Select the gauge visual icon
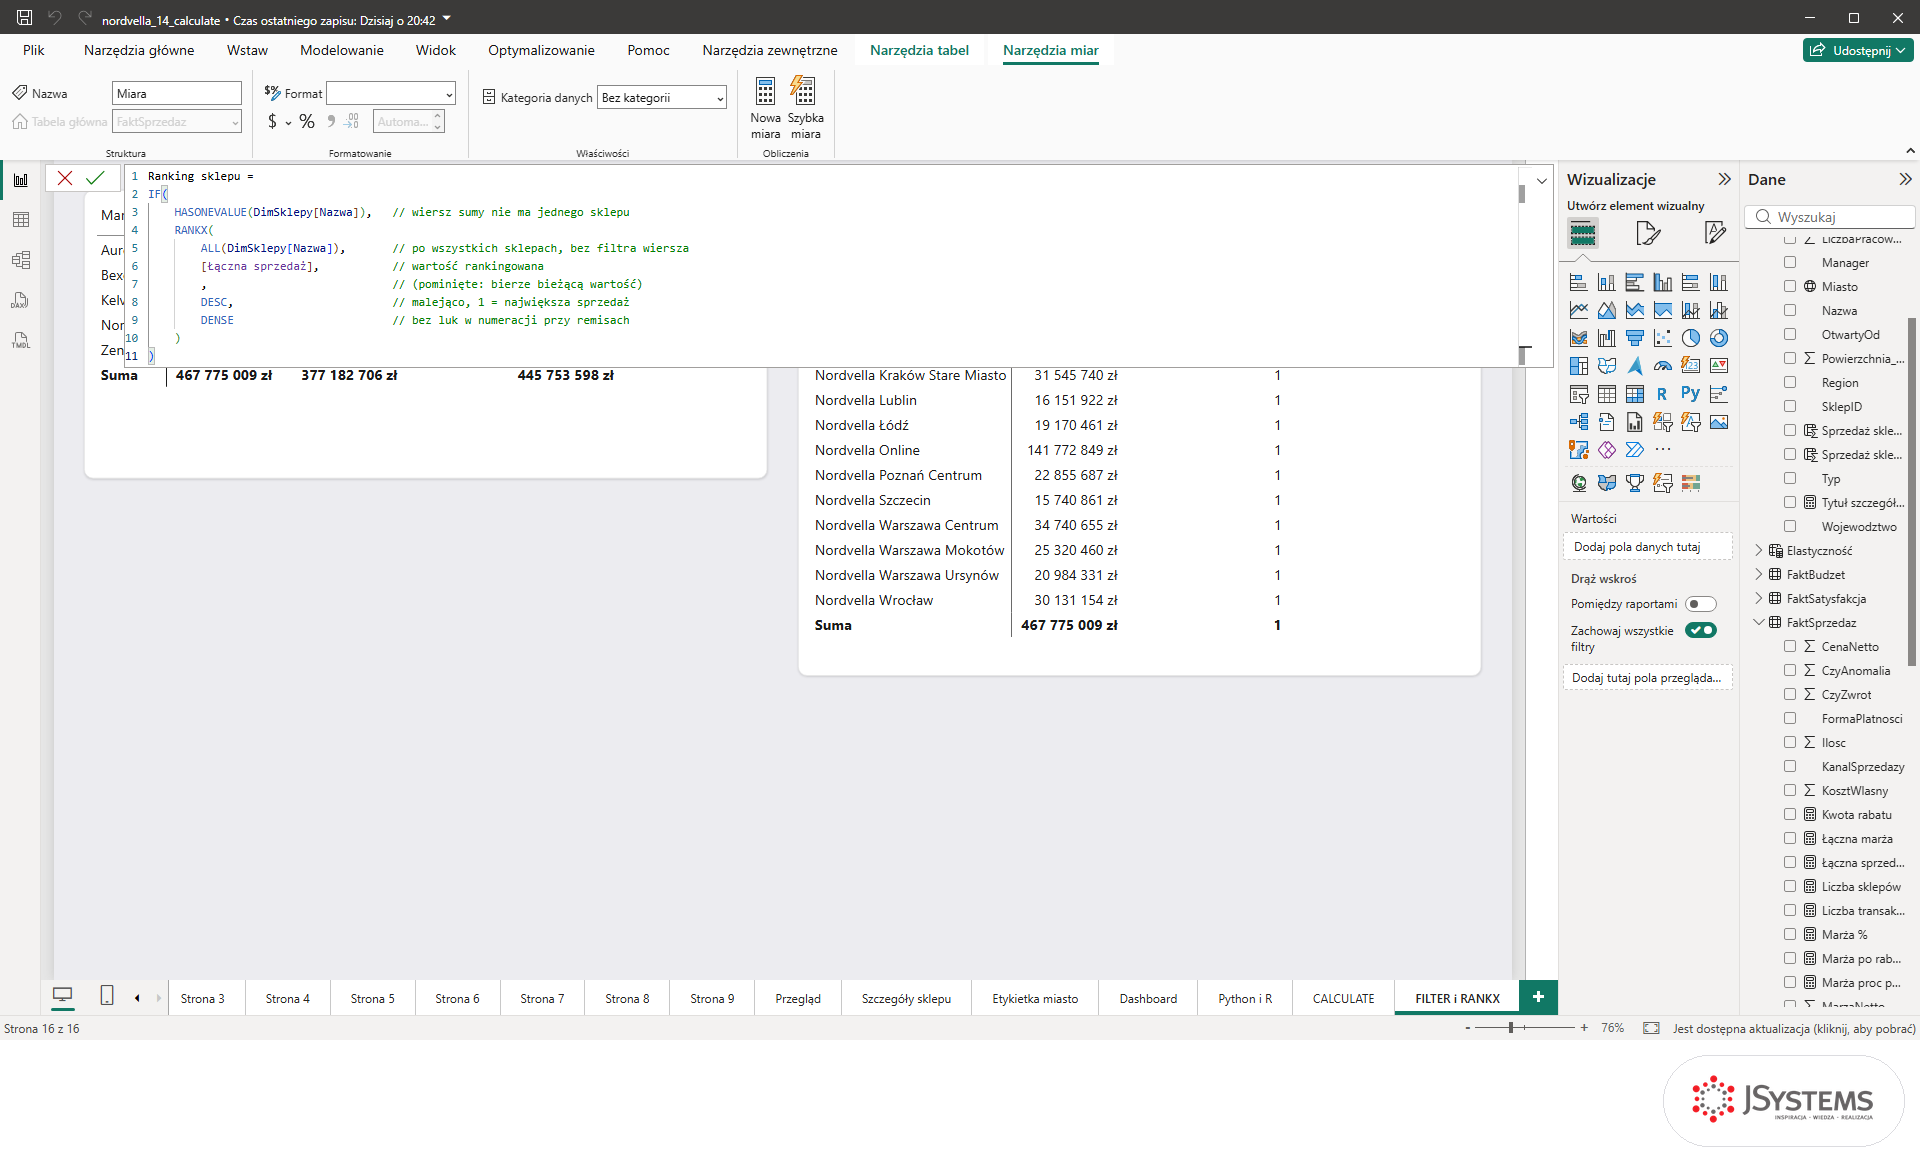This screenshot has height=1162, width=1920. [1662, 366]
